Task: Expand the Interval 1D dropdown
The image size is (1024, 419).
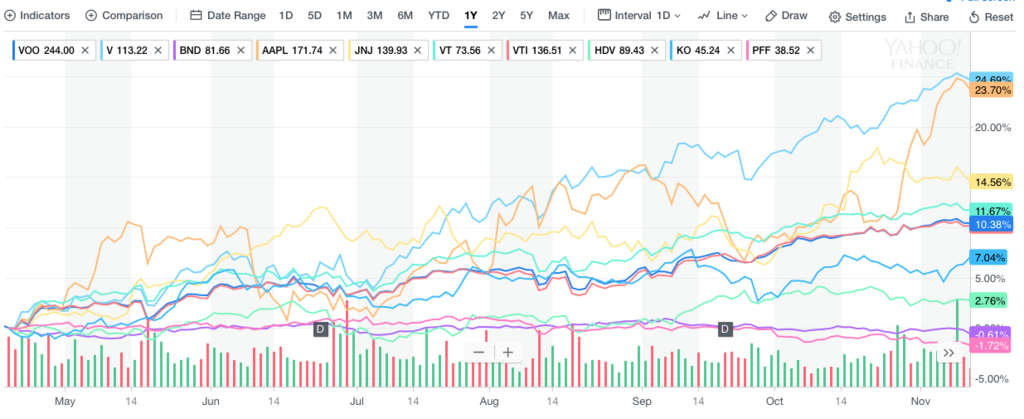Action: pyautogui.click(x=639, y=15)
